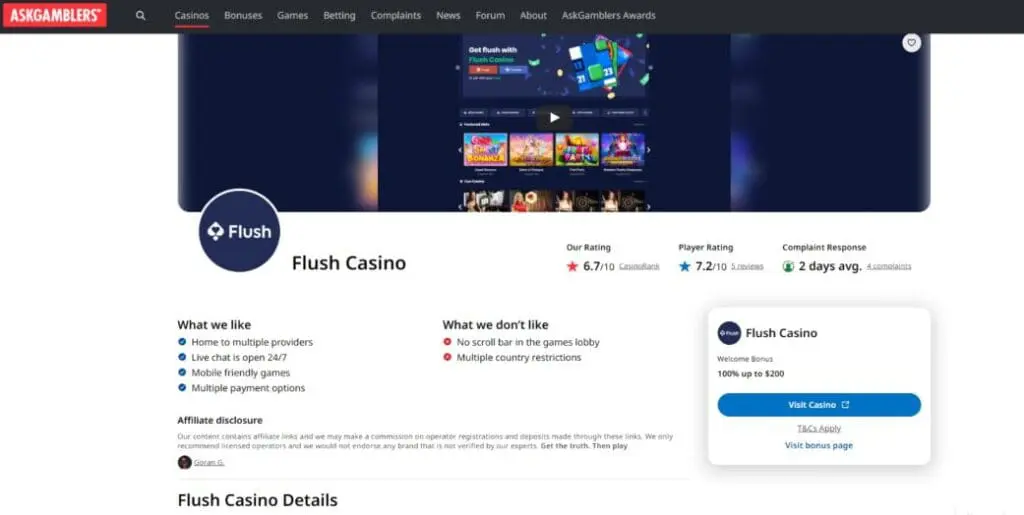Click the round Flush logo avatar

(x=240, y=230)
